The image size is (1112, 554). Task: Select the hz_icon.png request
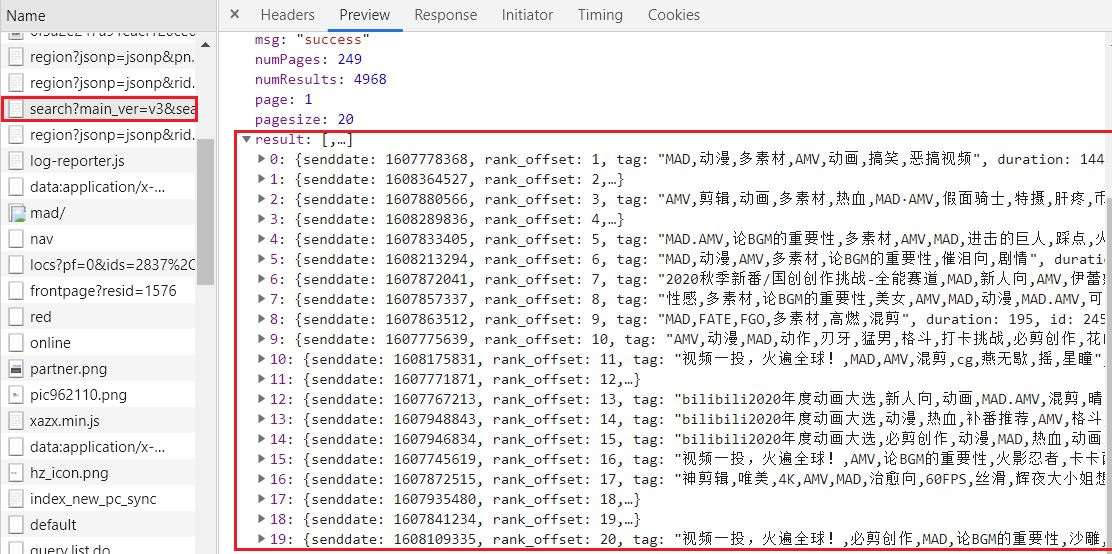(x=98, y=472)
